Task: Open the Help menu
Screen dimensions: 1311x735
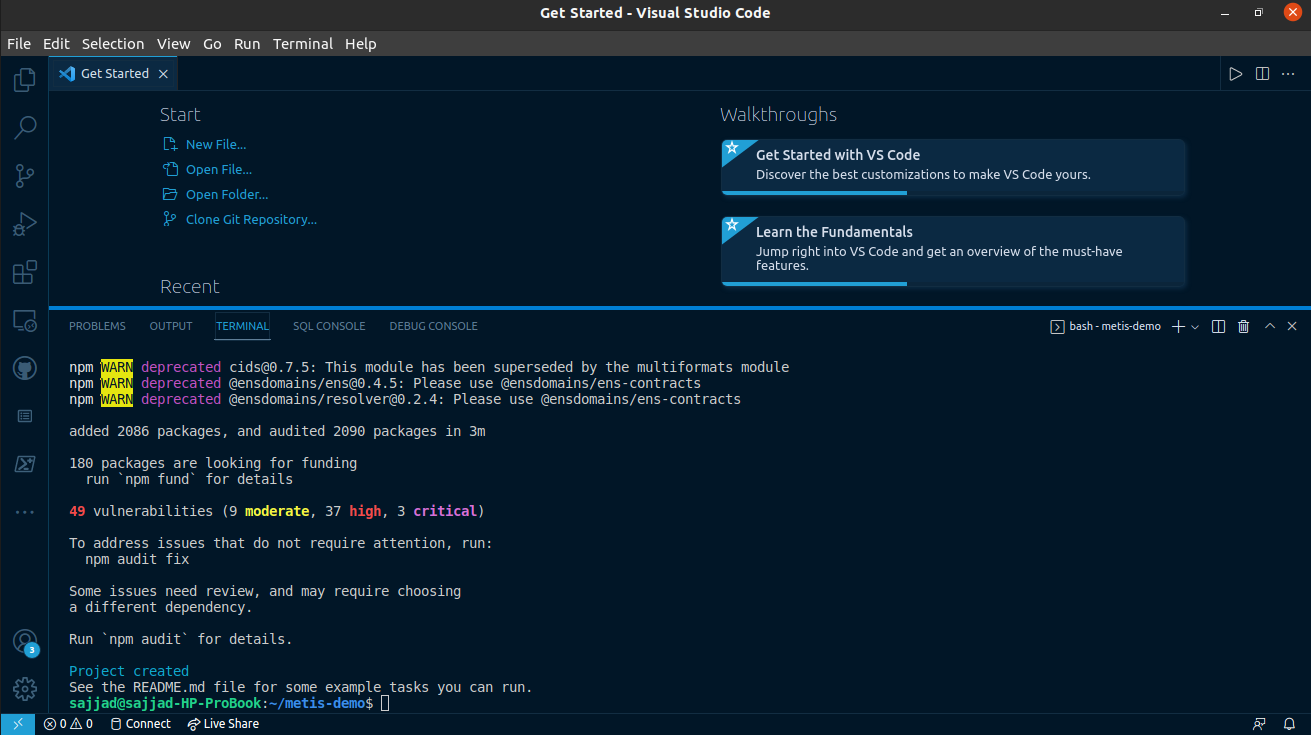Action: 361,44
